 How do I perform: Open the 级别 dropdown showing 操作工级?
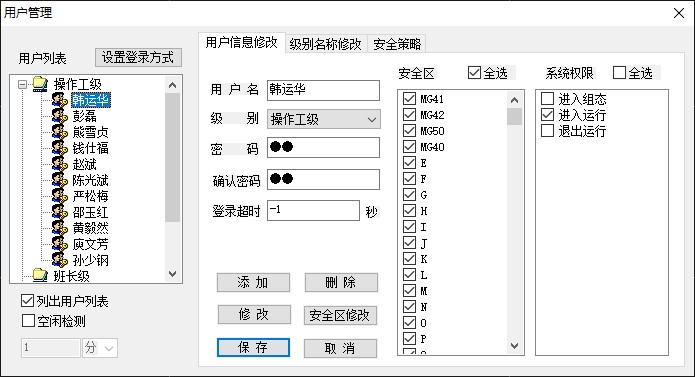[x=324, y=119]
